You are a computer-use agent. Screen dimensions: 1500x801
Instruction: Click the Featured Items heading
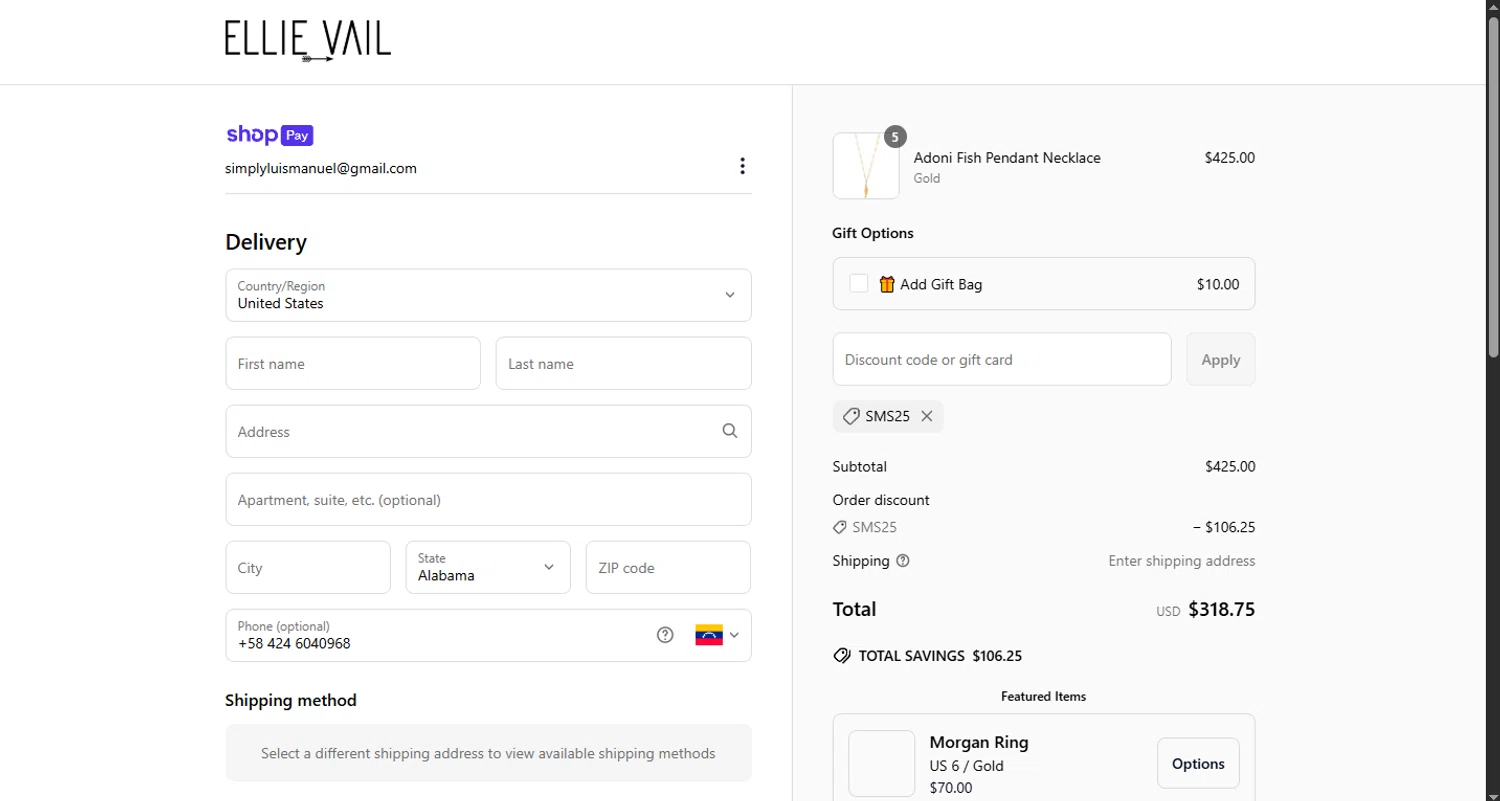pos(1043,696)
